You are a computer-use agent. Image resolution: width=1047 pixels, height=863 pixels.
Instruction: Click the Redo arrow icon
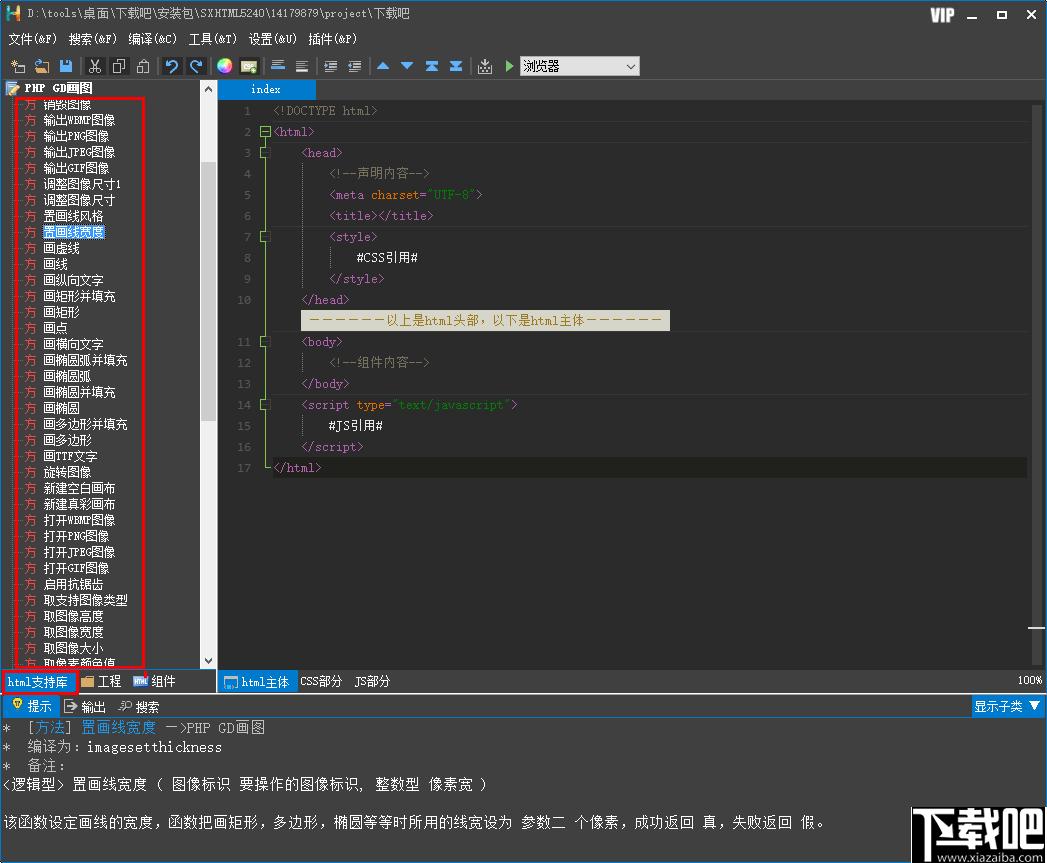(x=196, y=66)
